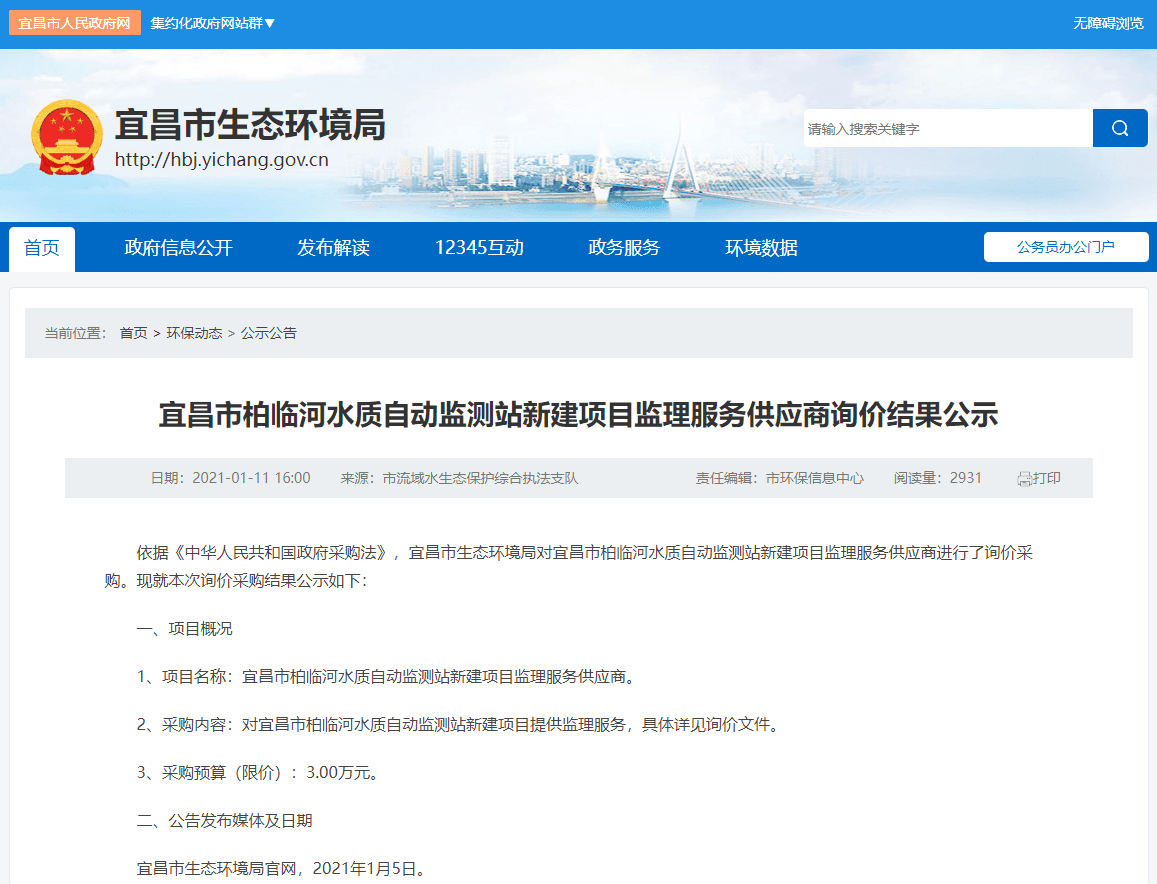1157x884 pixels.
Task: Type in the 请输入搜索关键字 search field
Action: tap(946, 129)
